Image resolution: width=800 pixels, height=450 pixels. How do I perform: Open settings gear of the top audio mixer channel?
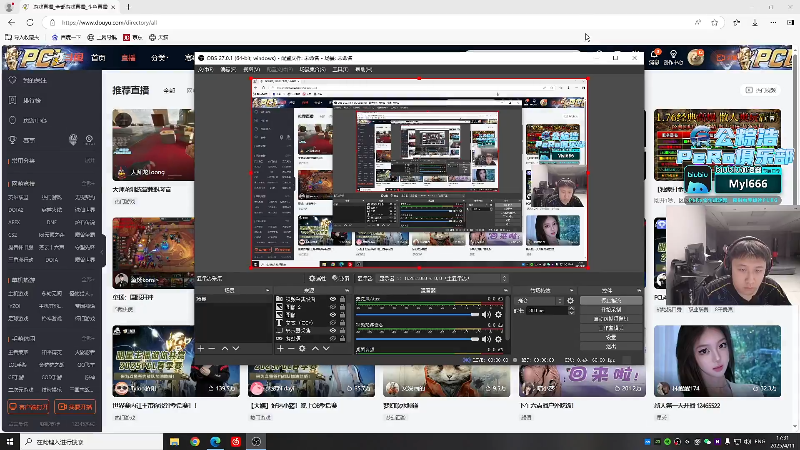(x=498, y=315)
